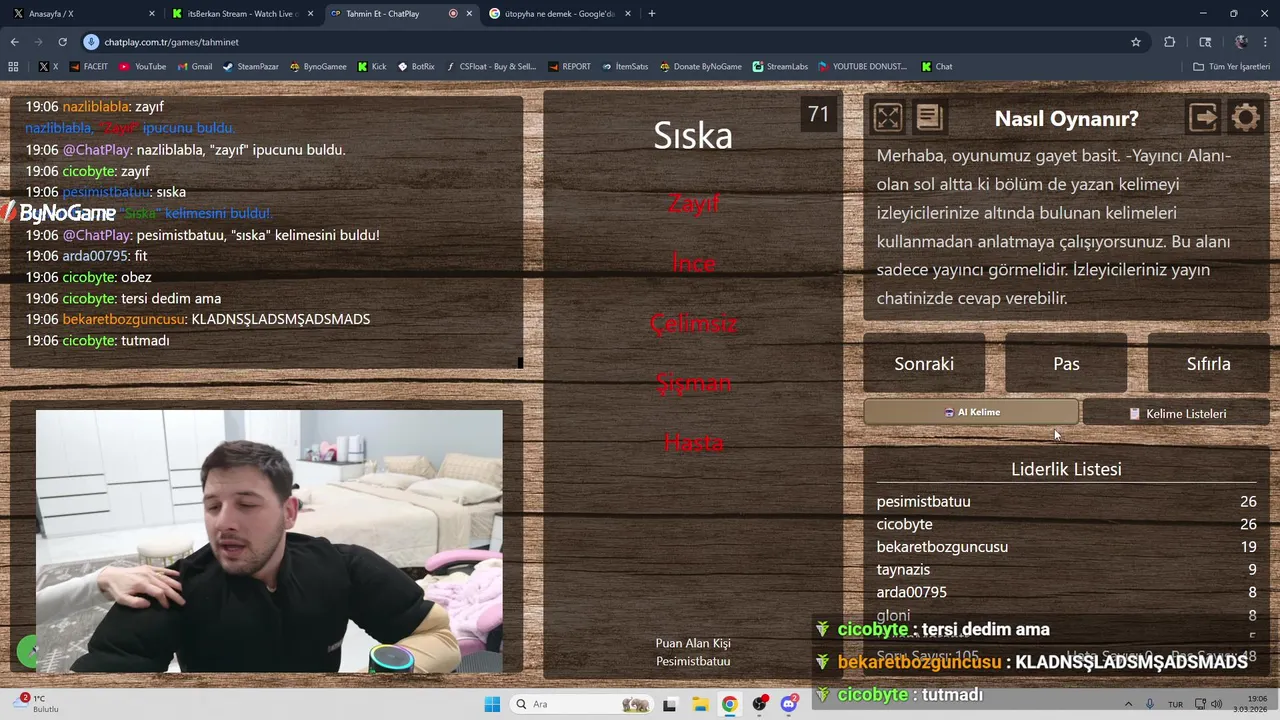Open the StreamLabs bookmark

(x=780, y=67)
